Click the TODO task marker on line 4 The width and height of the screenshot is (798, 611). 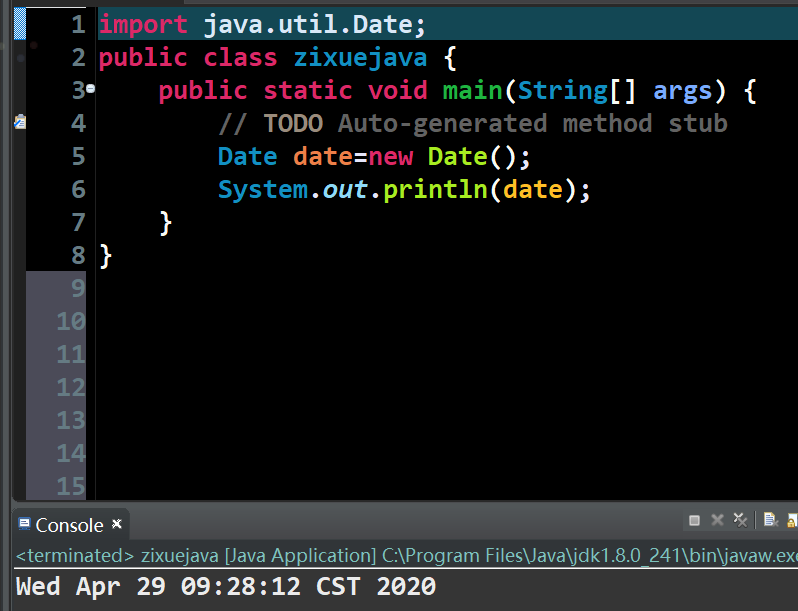[x=20, y=122]
